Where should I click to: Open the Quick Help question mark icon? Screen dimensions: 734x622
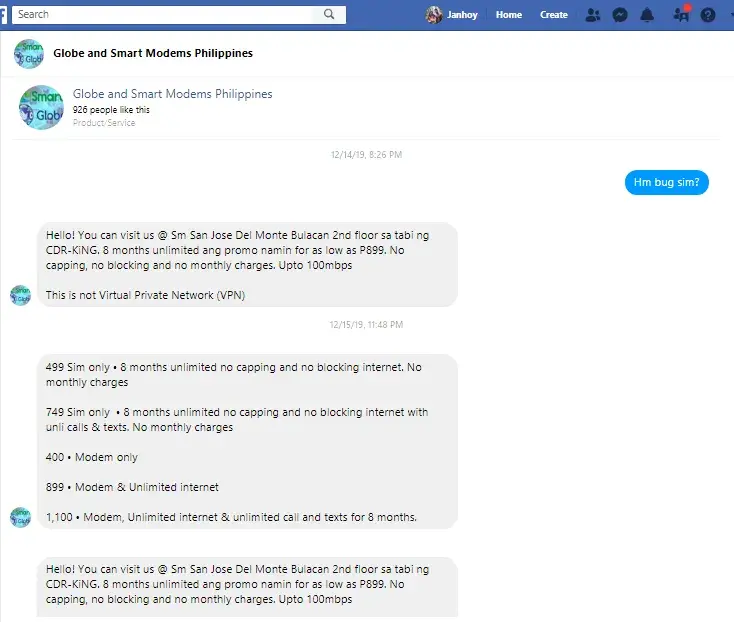[708, 15]
